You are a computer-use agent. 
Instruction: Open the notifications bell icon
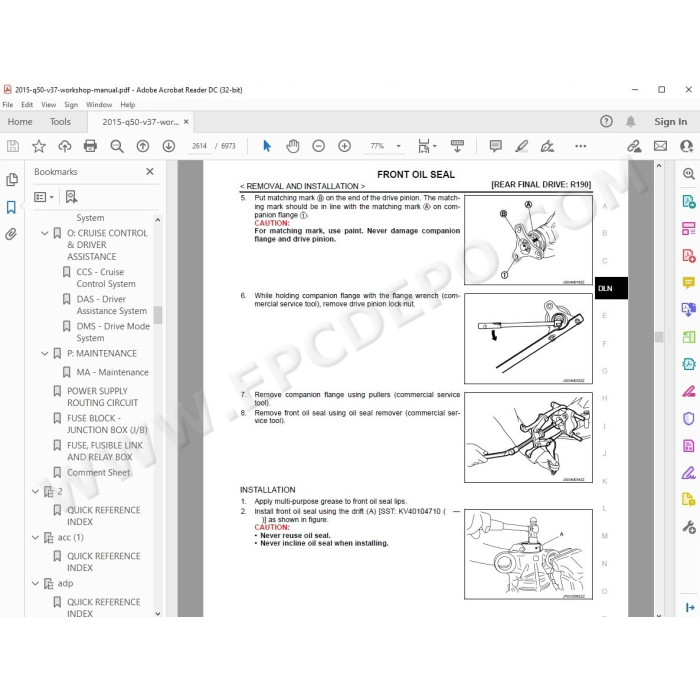click(630, 121)
